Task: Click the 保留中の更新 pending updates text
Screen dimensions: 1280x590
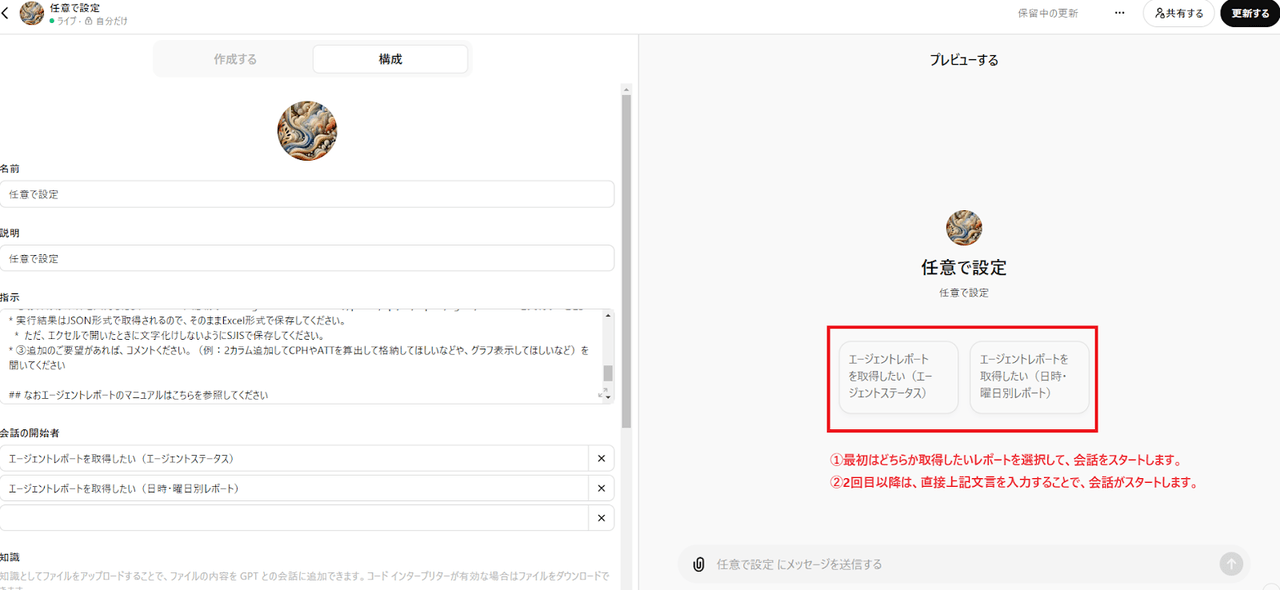Action: tap(1048, 13)
